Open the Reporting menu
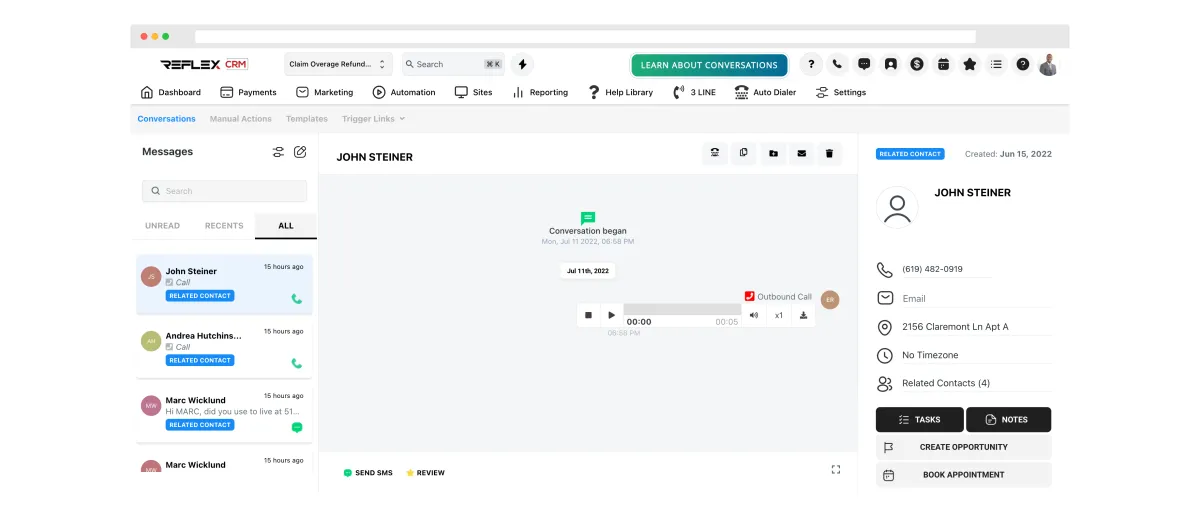This screenshot has width=1200, height=516. pyautogui.click(x=540, y=92)
